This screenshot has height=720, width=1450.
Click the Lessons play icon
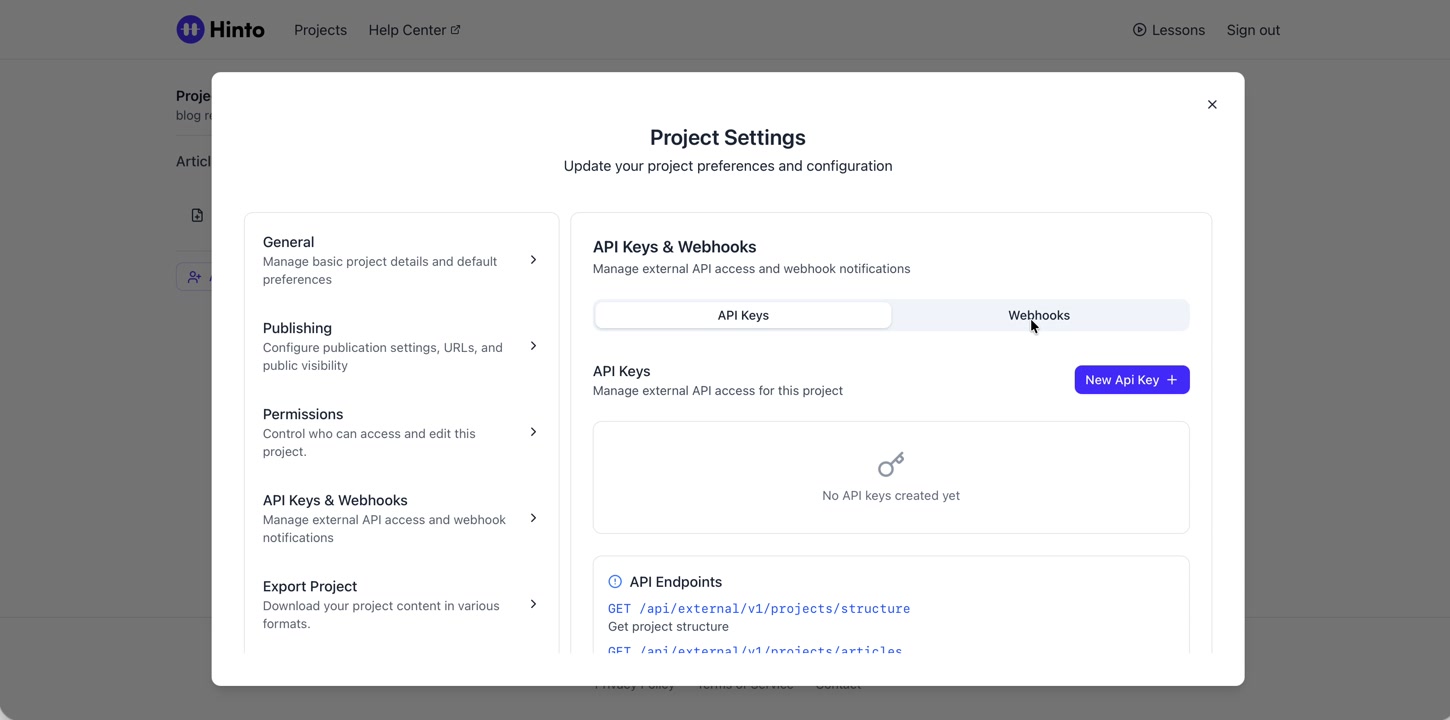click(1139, 30)
